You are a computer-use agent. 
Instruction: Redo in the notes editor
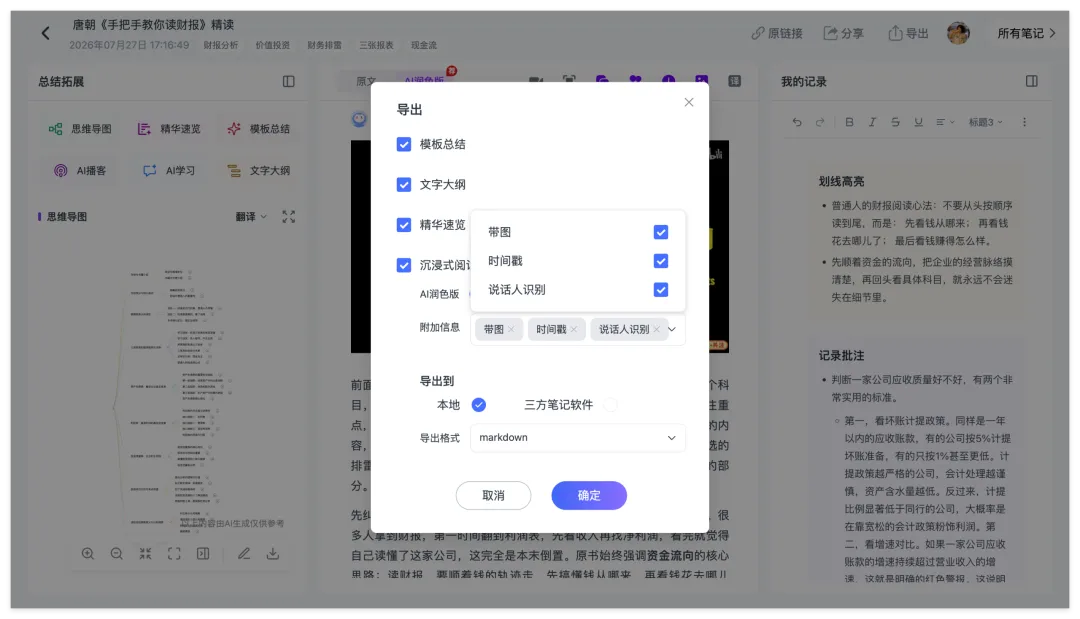[x=820, y=122]
